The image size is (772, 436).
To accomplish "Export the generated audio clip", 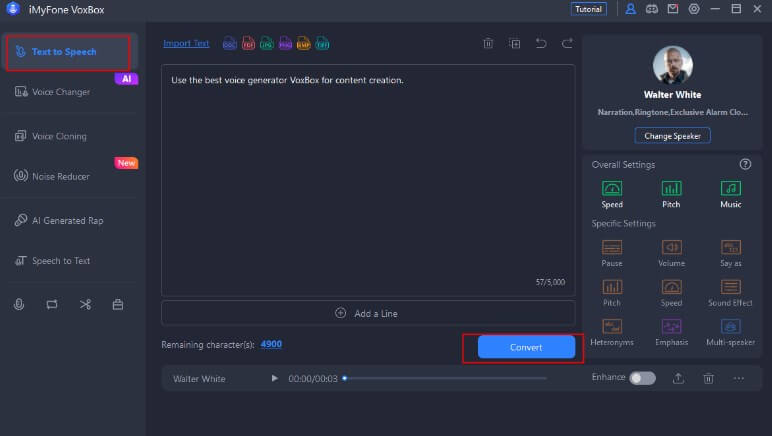I will (x=678, y=378).
